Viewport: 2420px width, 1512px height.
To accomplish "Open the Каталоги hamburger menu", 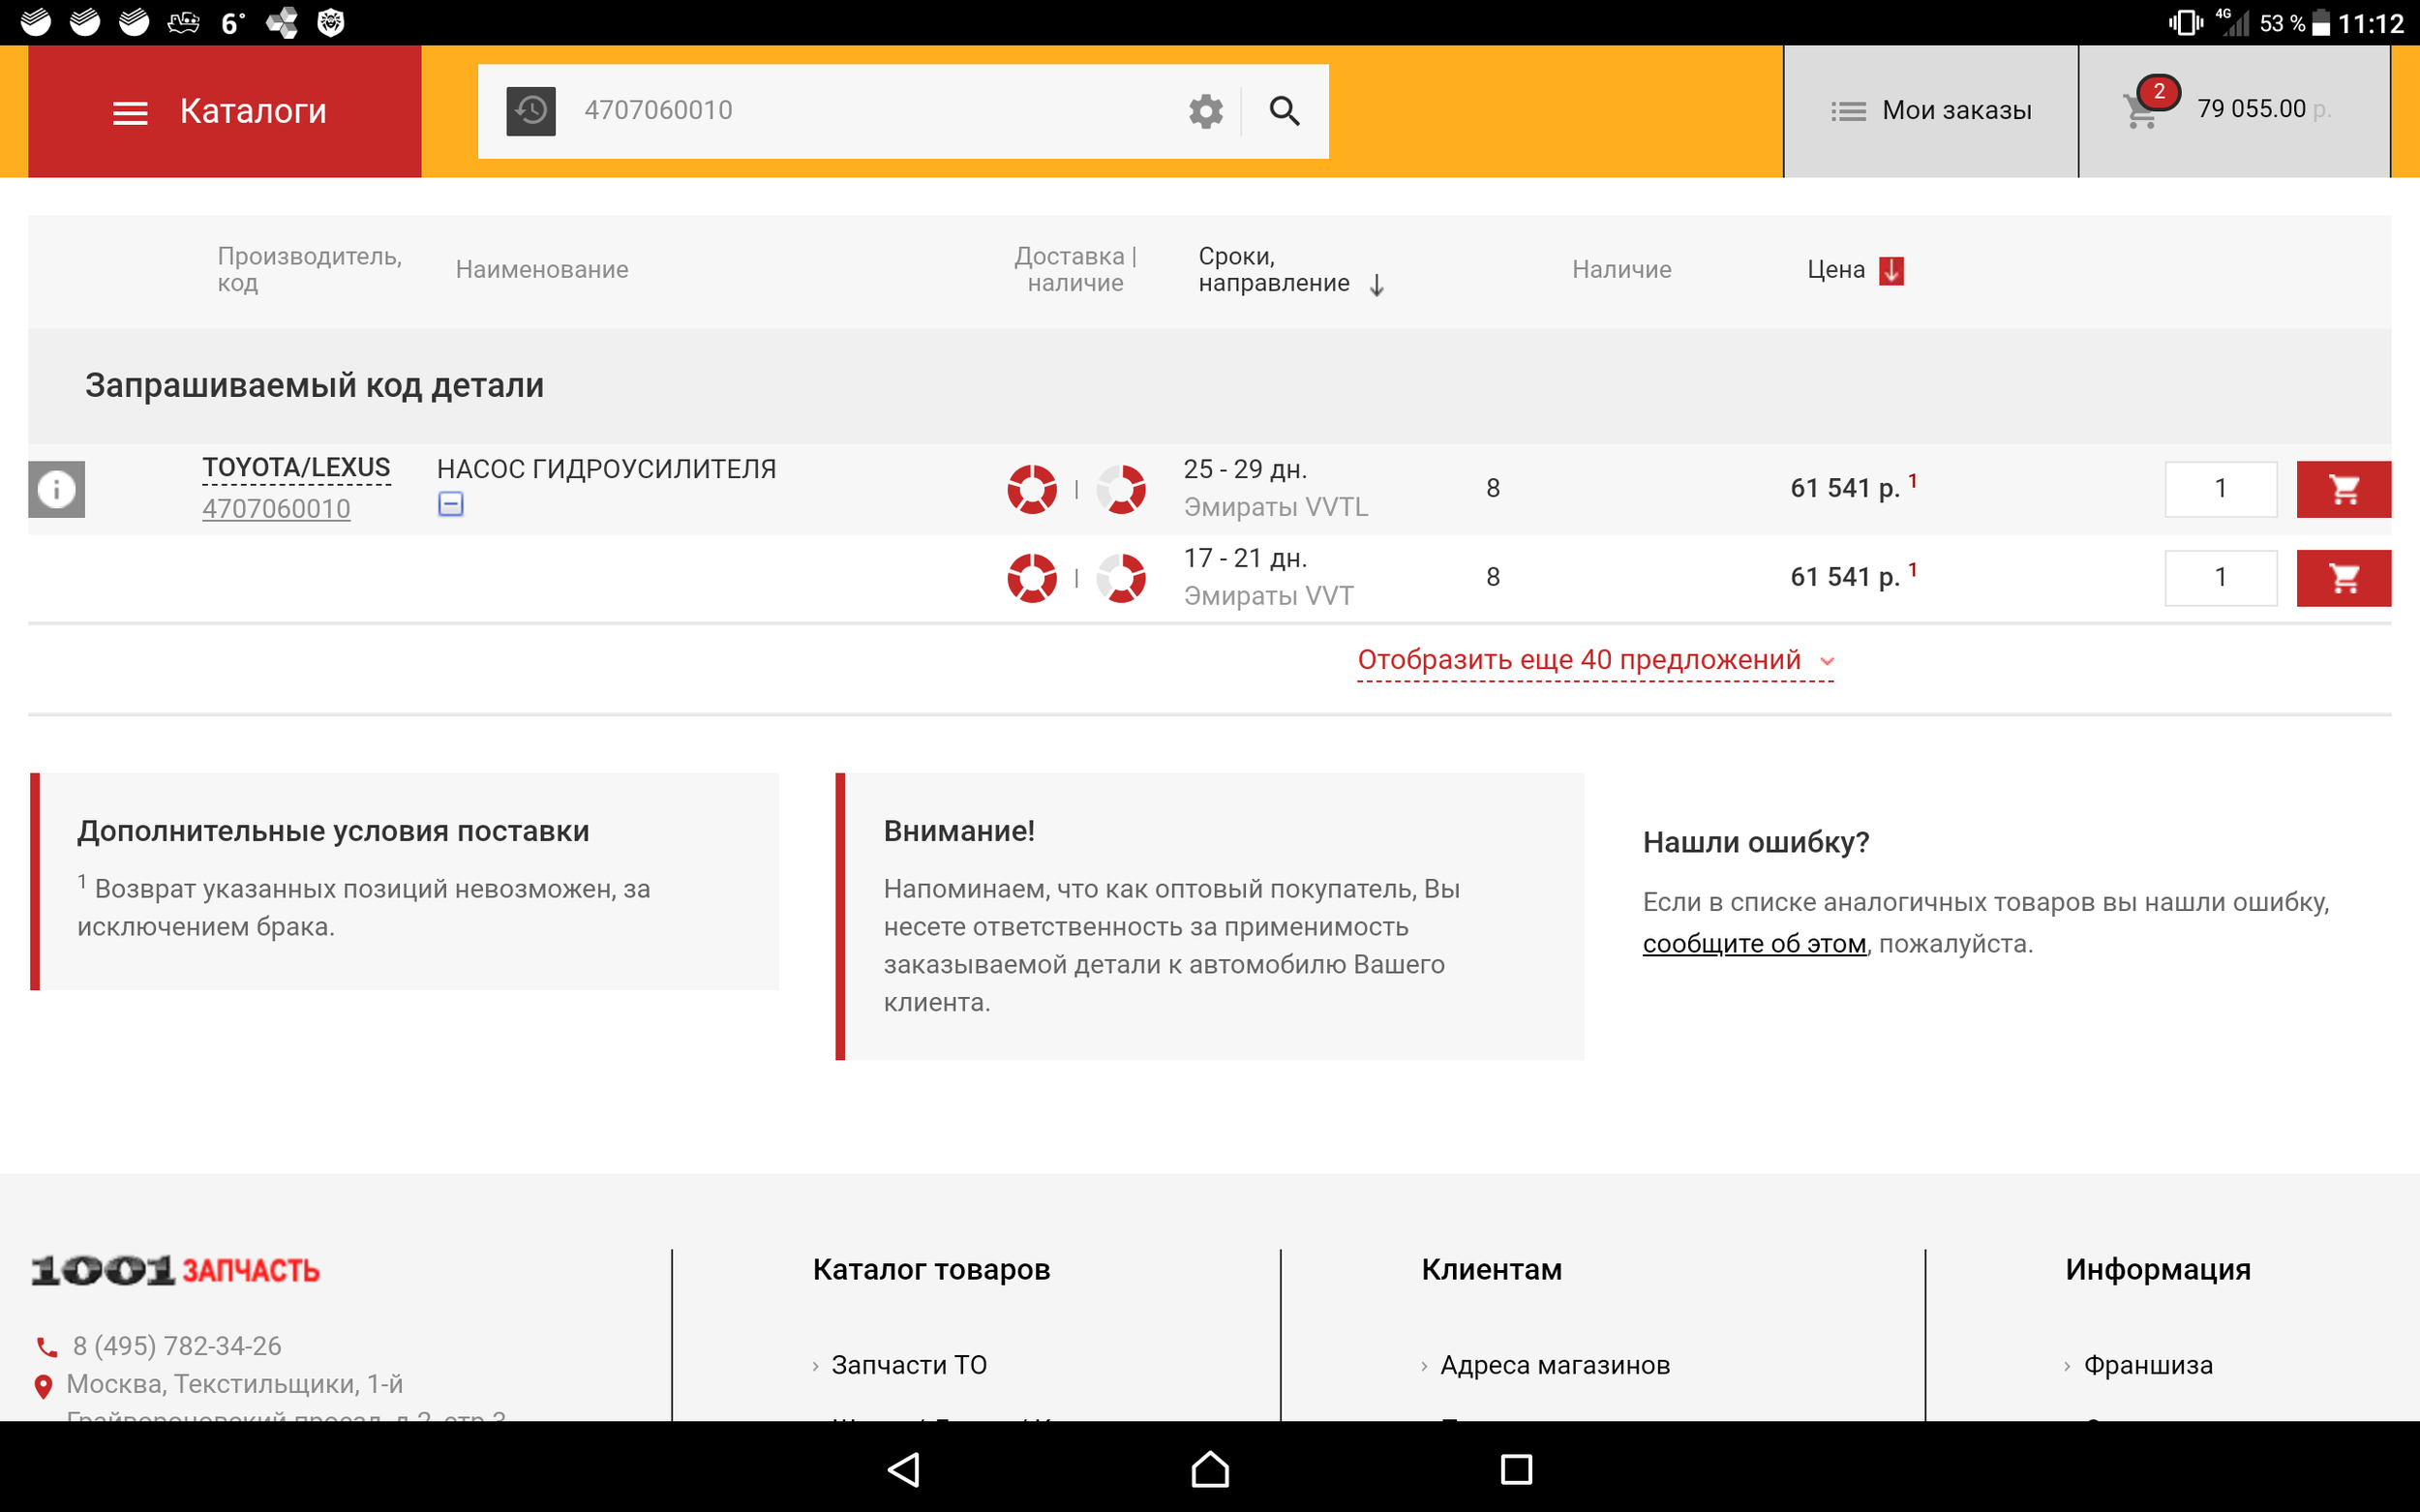I will coord(224,111).
